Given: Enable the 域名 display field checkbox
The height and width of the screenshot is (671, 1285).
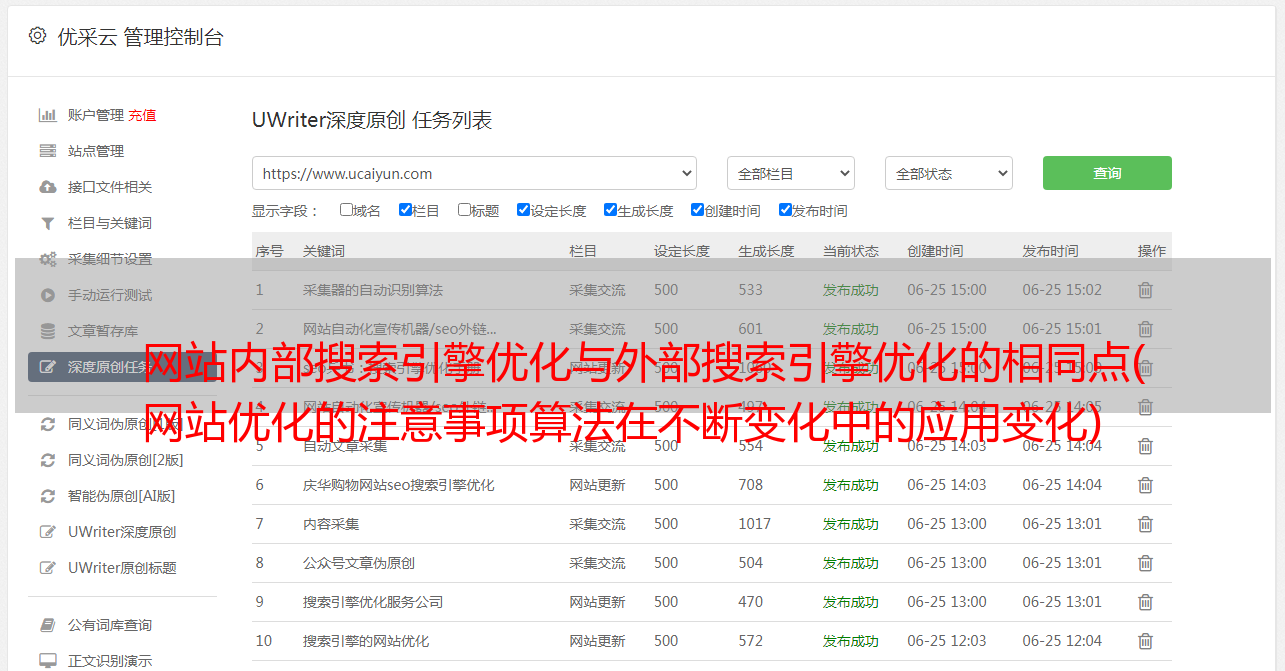Looking at the screenshot, I should (346, 210).
